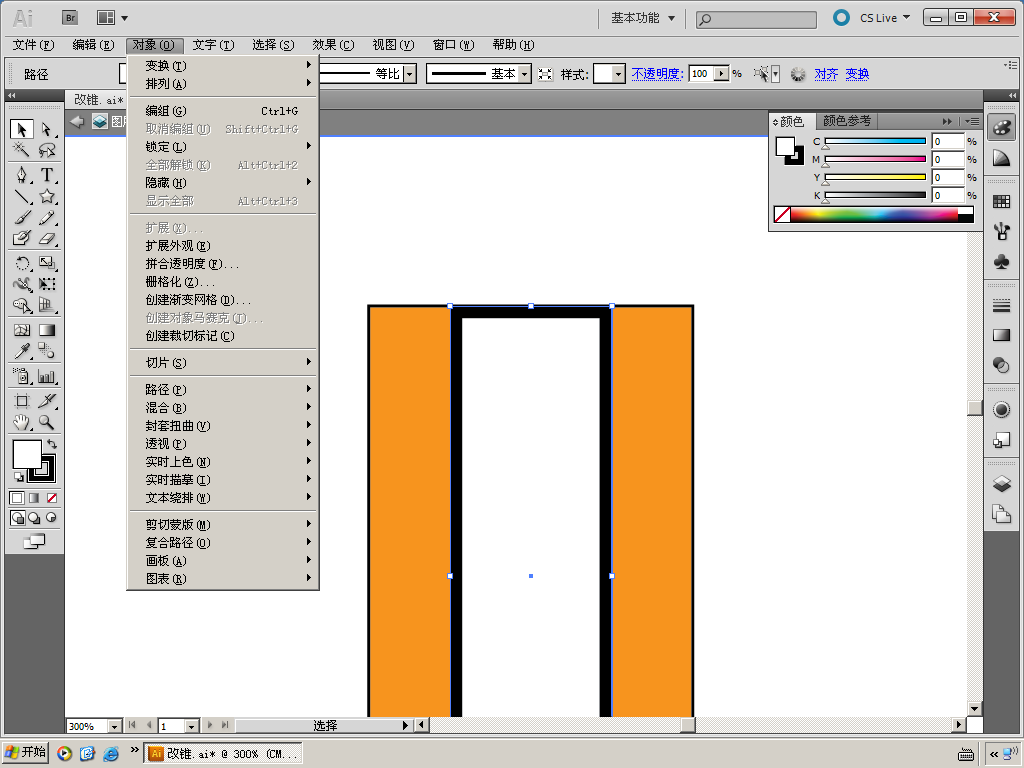The image size is (1024, 768).
Task: Choose 扩展外观 (E) menu entry
Action: click(x=223, y=246)
